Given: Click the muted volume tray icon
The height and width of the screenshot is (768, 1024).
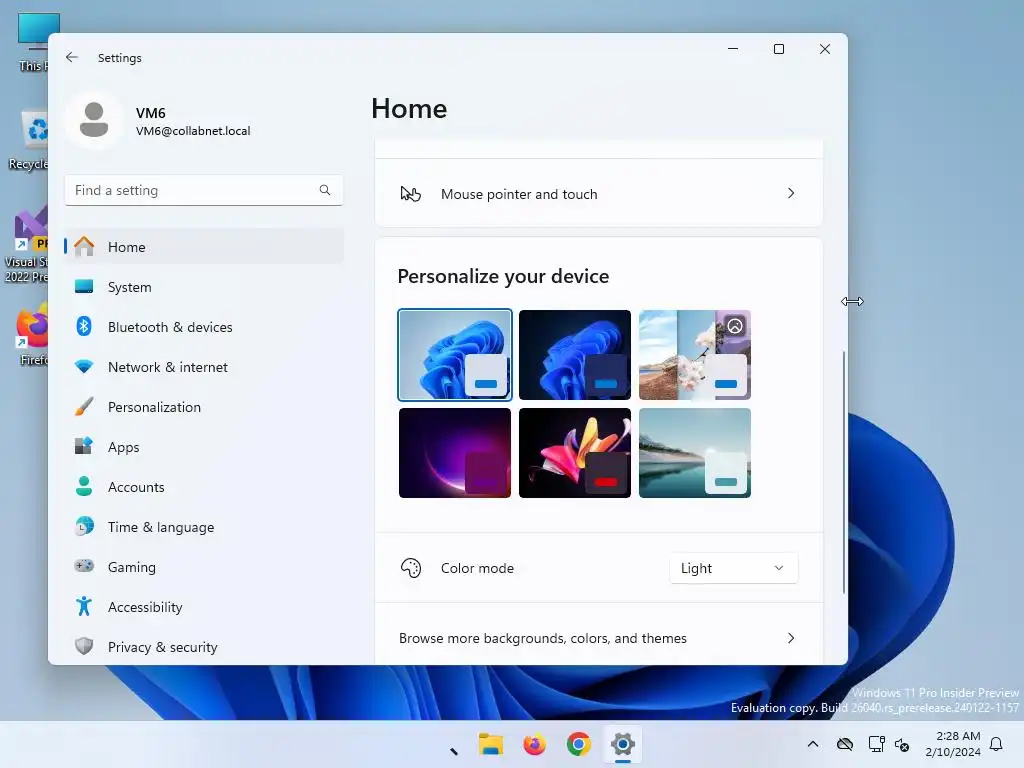Looking at the screenshot, I should (903, 744).
